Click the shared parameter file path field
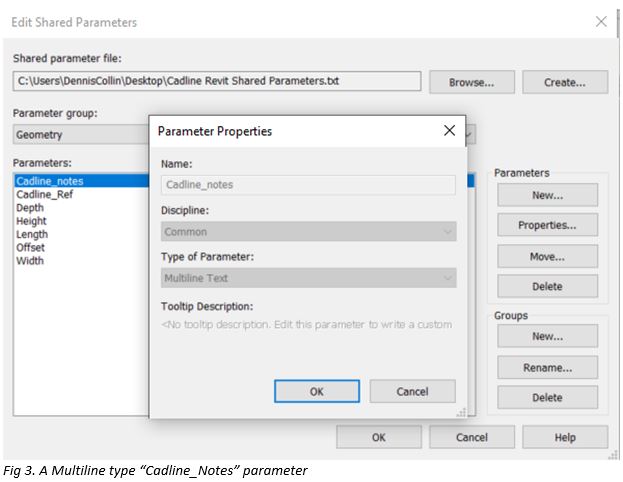Screen dimensions: 623x482 coord(217,81)
